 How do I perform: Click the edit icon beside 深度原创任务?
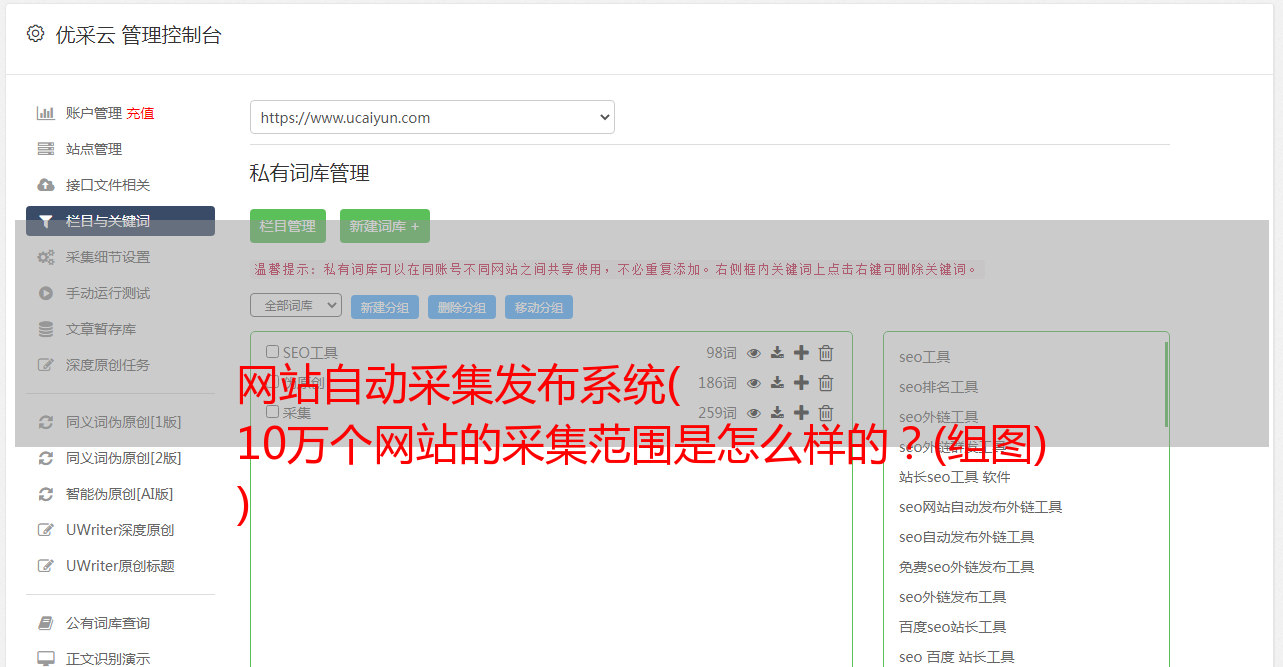tap(46, 365)
